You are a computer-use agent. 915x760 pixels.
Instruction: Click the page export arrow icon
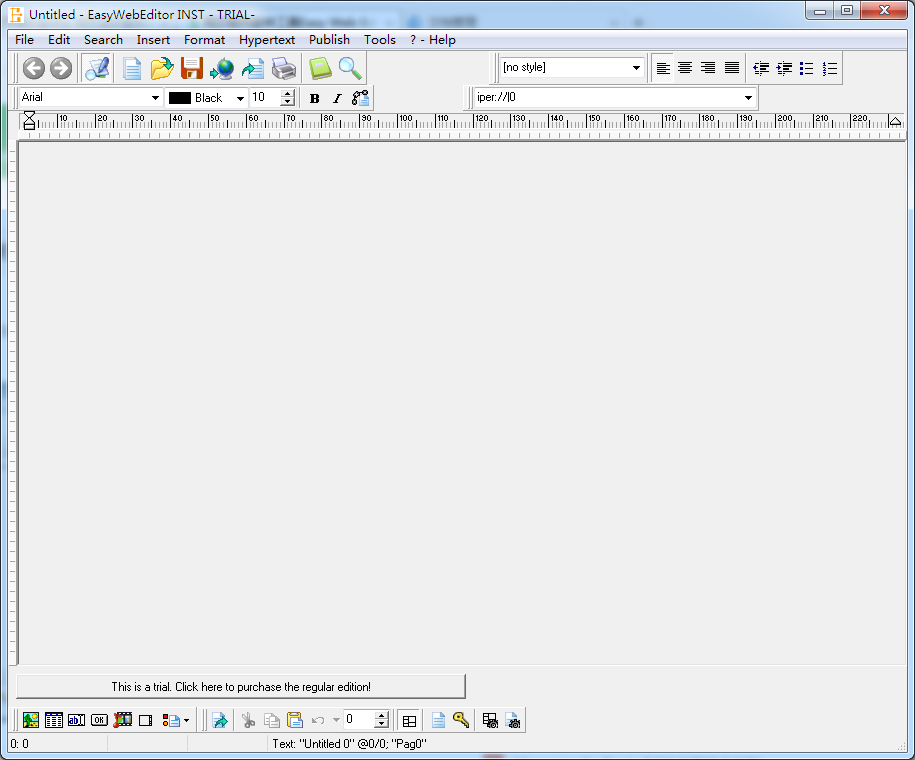(x=253, y=68)
